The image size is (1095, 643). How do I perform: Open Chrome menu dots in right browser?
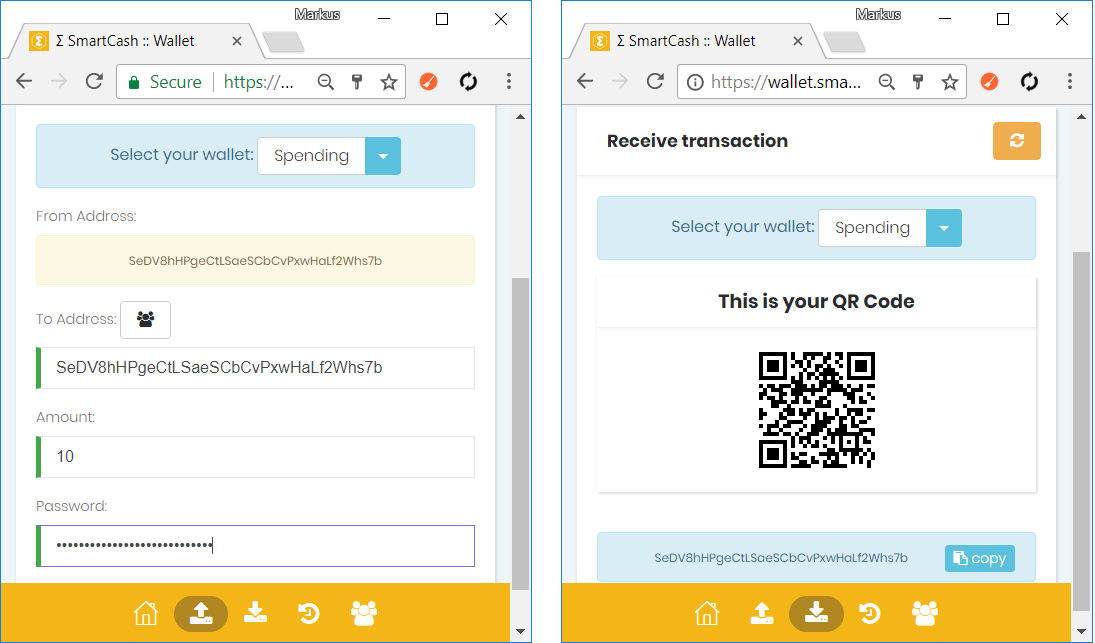click(x=1070, y=82)
